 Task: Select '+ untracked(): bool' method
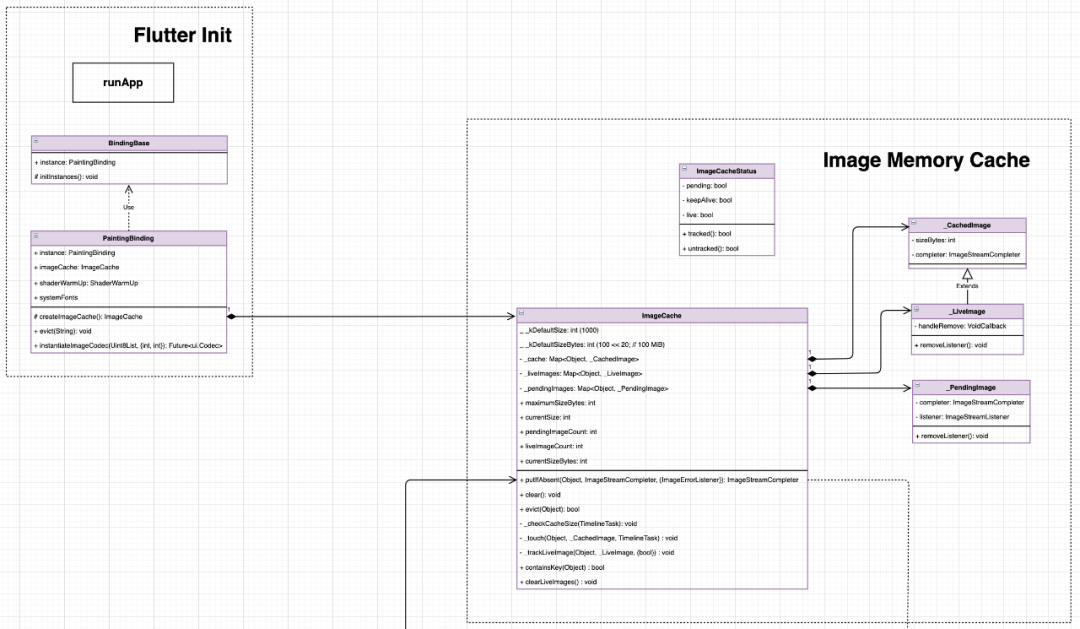(x=727, y=249)
